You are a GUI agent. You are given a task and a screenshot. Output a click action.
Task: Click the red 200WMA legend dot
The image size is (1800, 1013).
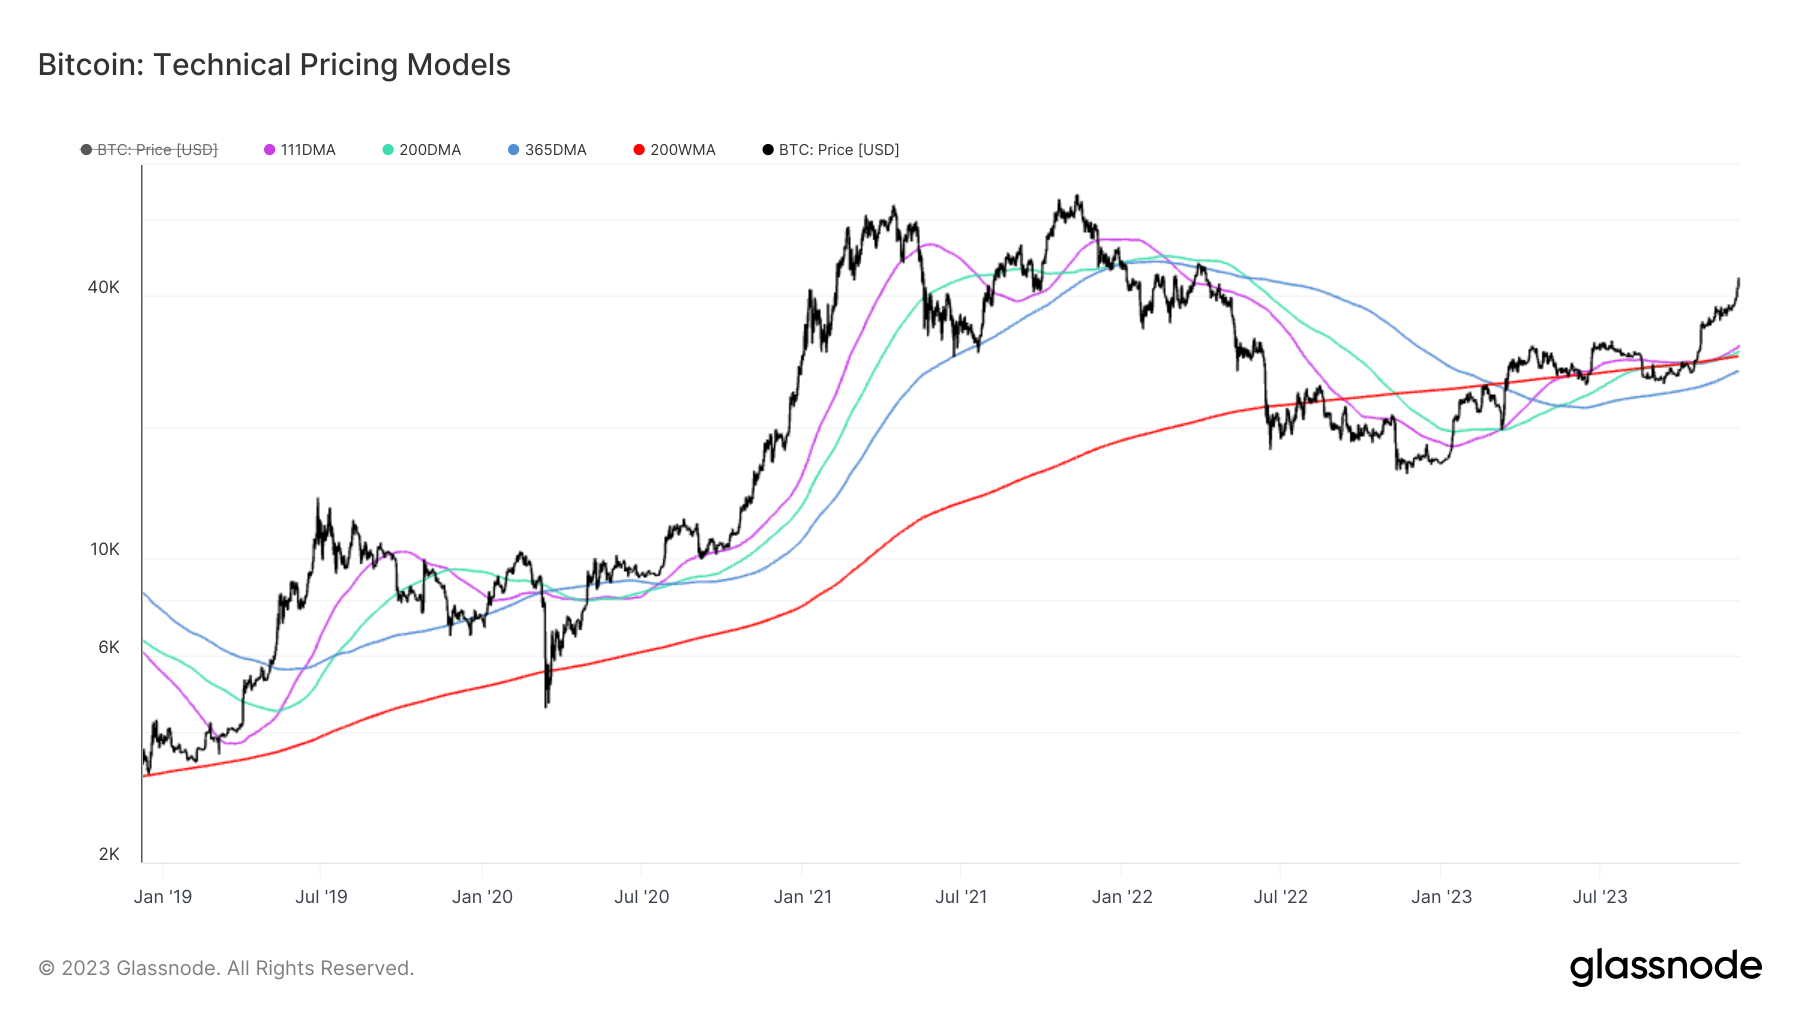(x=639, y=150)
